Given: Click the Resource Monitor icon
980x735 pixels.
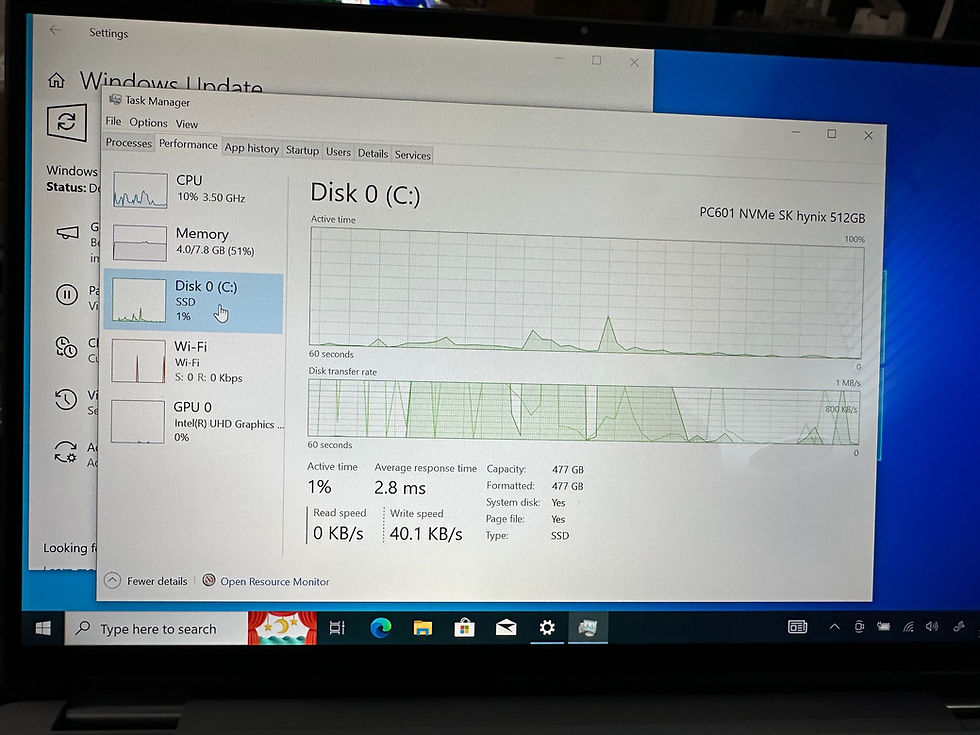Looking at the screenshot, I should [x=209, y=580].
